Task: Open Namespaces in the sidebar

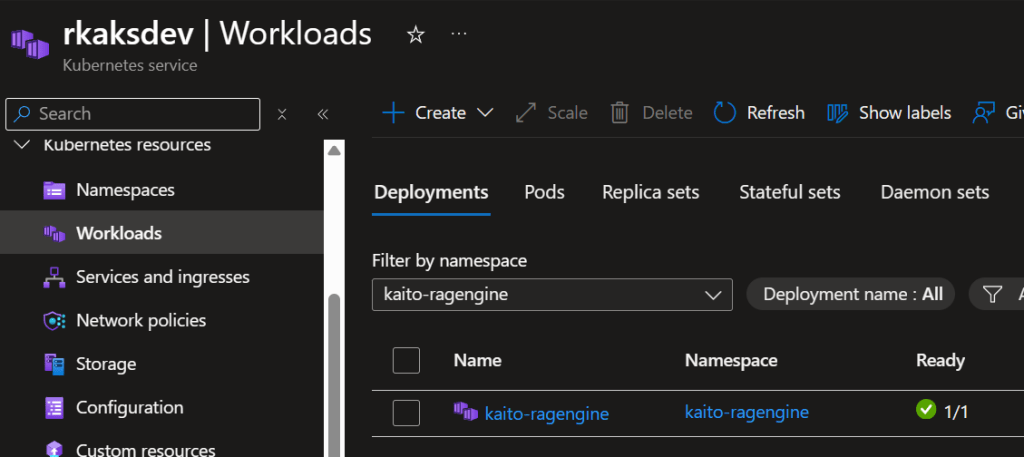Action: [125, 190]
